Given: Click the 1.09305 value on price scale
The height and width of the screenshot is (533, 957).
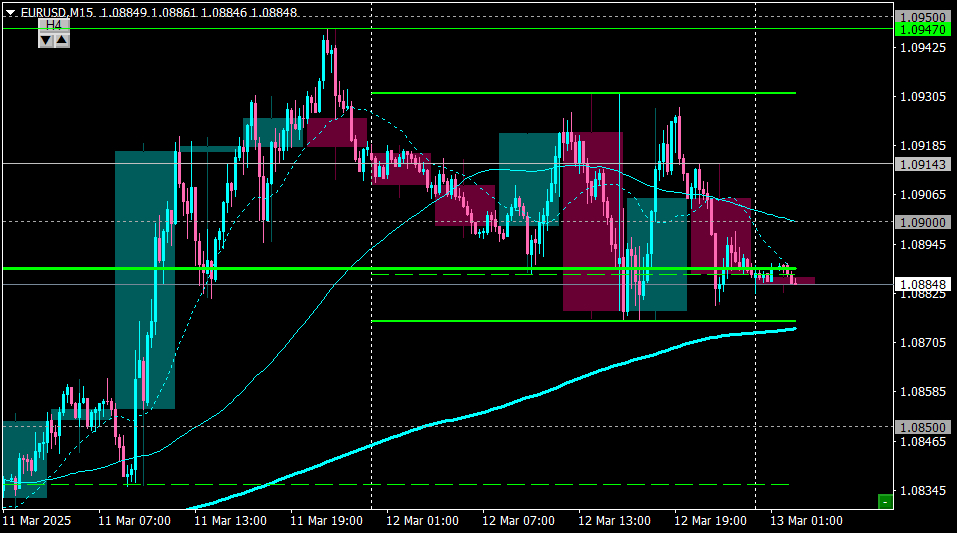Looking at the screenshot, I should tap(923, 96).
